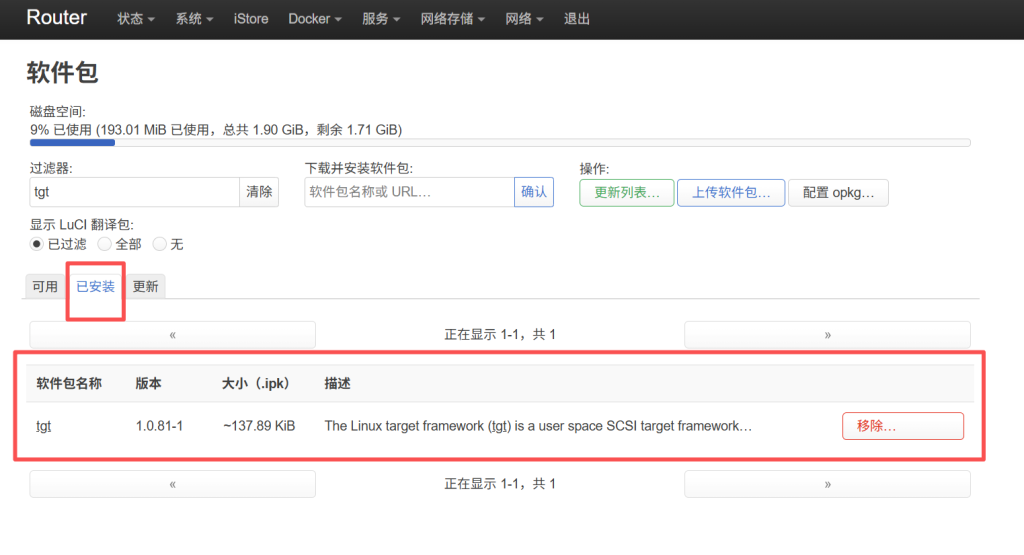Click the Router brand logo
1024x555 pixels.
pyautogui.click(x=56, y=18)
